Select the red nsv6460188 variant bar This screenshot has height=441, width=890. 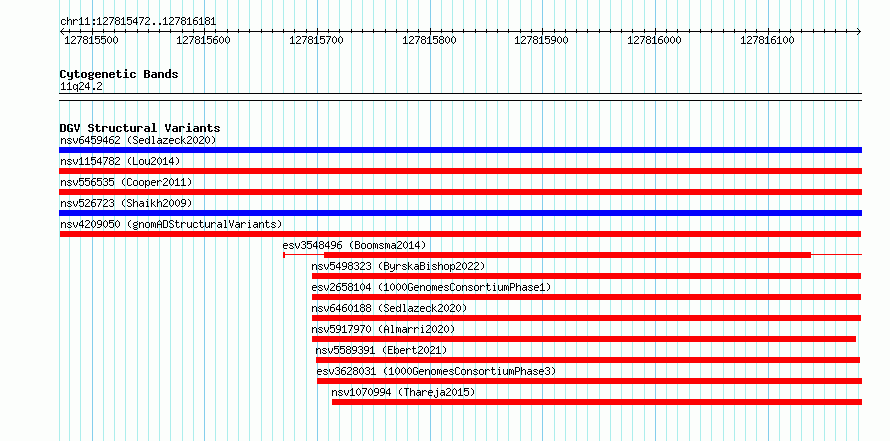pyautogui.click(x=586, y=318)
